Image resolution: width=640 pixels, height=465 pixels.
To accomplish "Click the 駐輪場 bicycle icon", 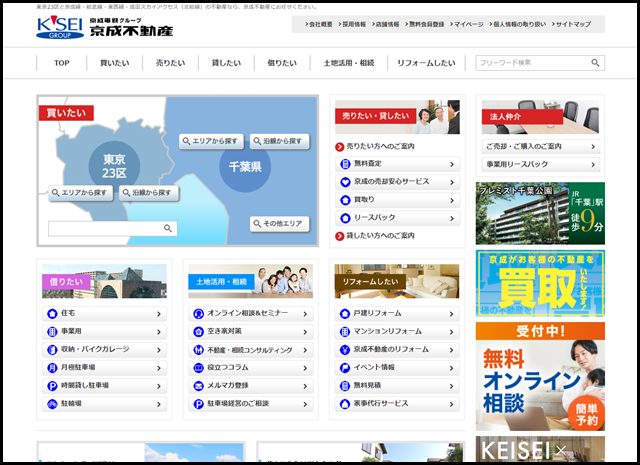I will click(52, 404).
